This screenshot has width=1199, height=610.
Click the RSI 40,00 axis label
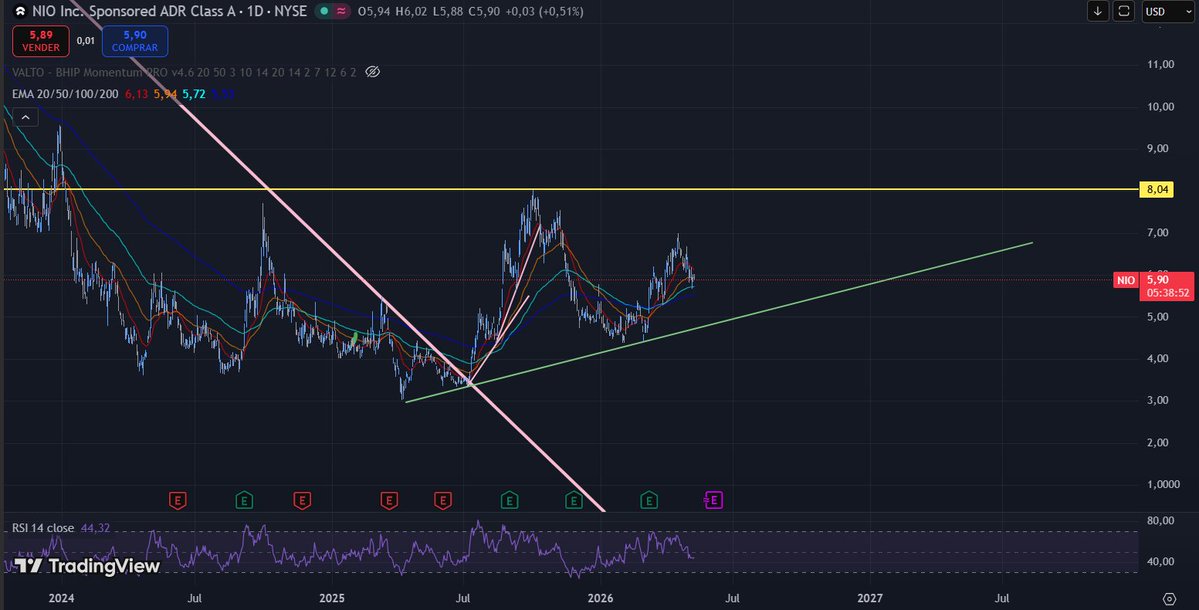pyautogui.click(x=1161, y=562)
